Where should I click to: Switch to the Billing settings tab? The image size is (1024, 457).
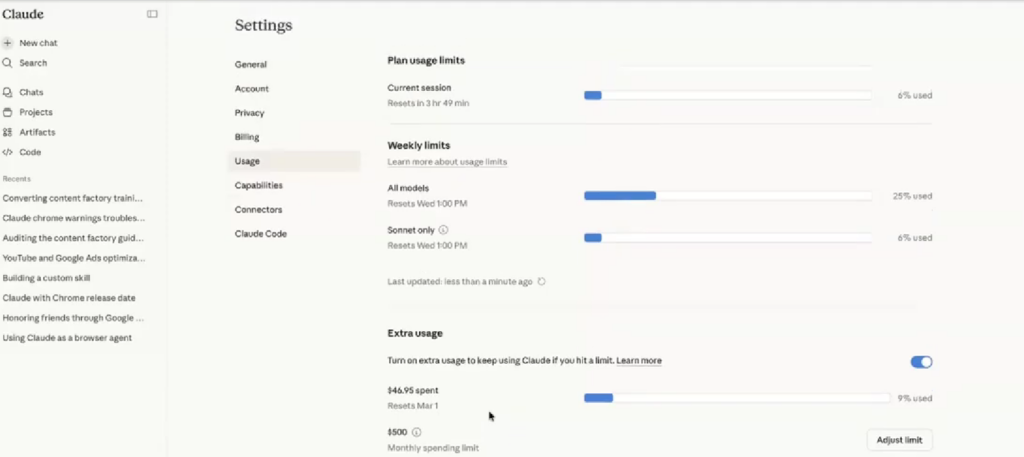(247, 137)
